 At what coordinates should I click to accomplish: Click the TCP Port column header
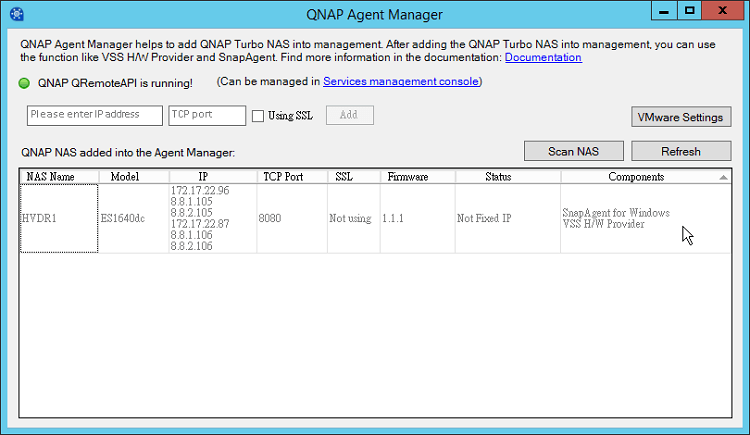pyautogui.click(x=283, y=177)
